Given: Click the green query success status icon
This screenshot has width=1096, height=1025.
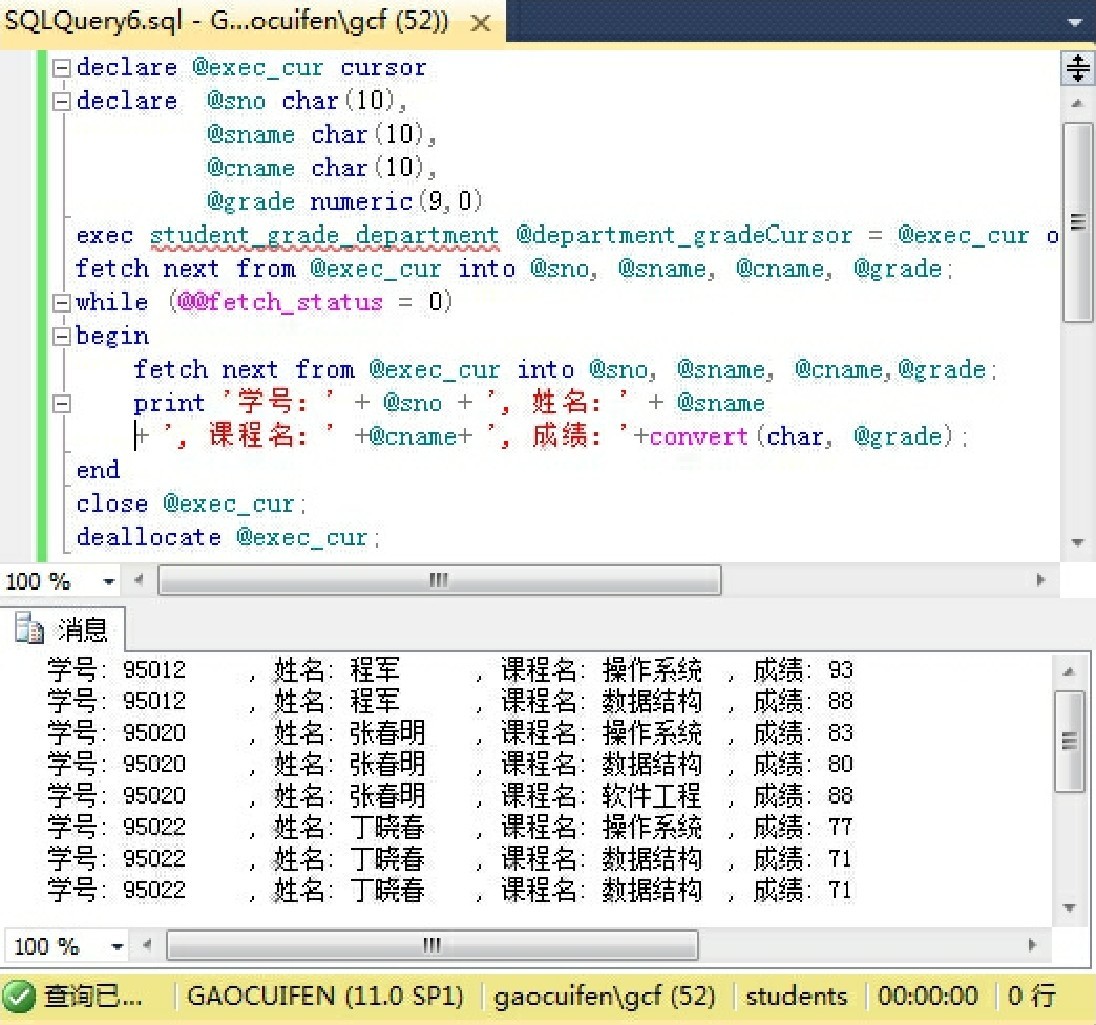Looking at the screenshot, I should pyautogui.click(x=19, y=996).
